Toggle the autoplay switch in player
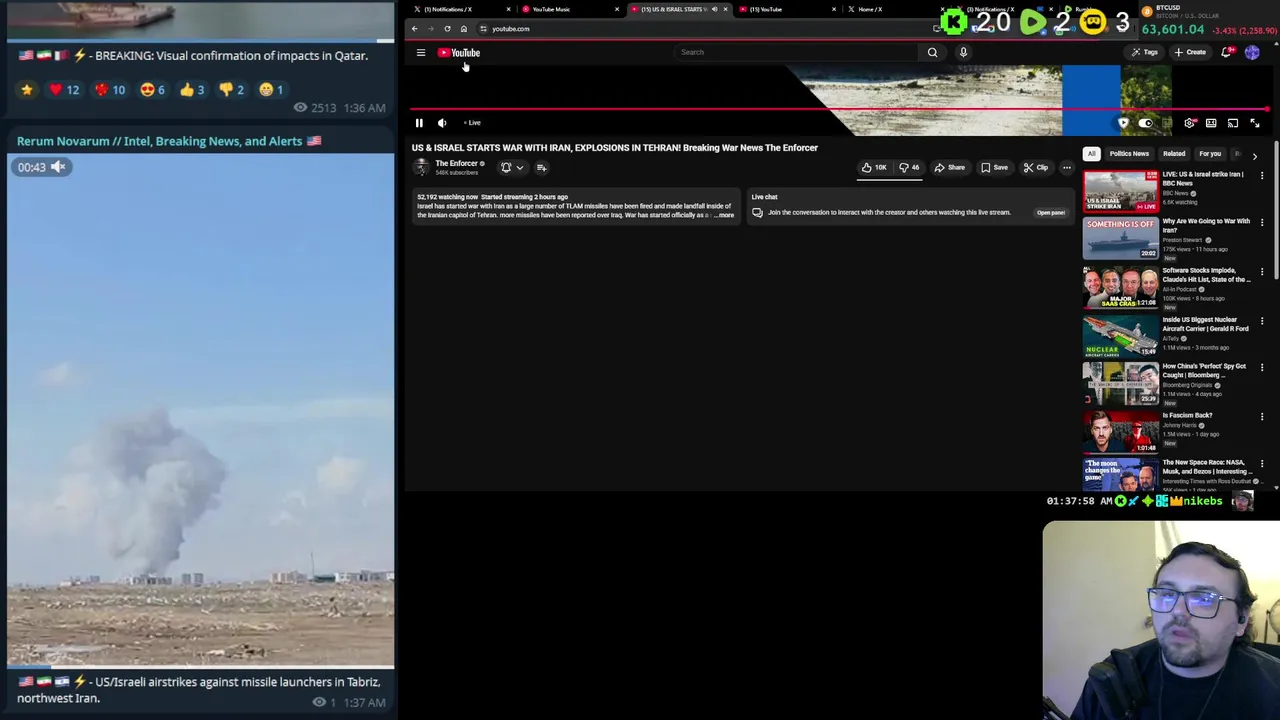 (x=1146, y=123)
